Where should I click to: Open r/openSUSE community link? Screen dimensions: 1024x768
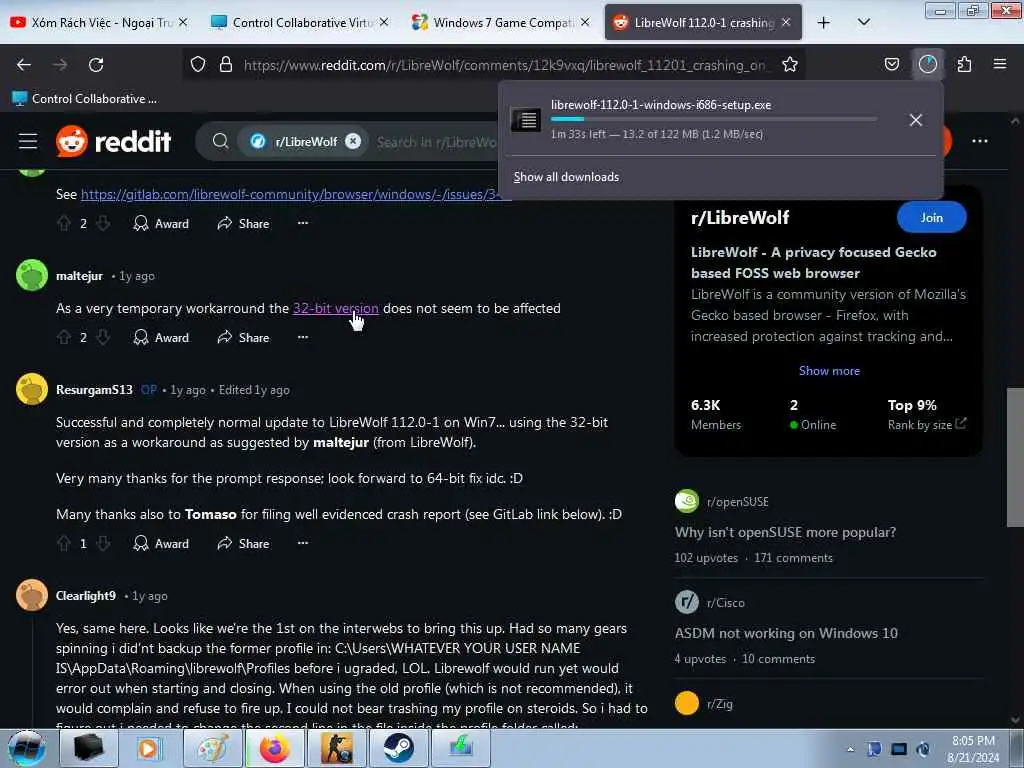click(x=737, y=502)
